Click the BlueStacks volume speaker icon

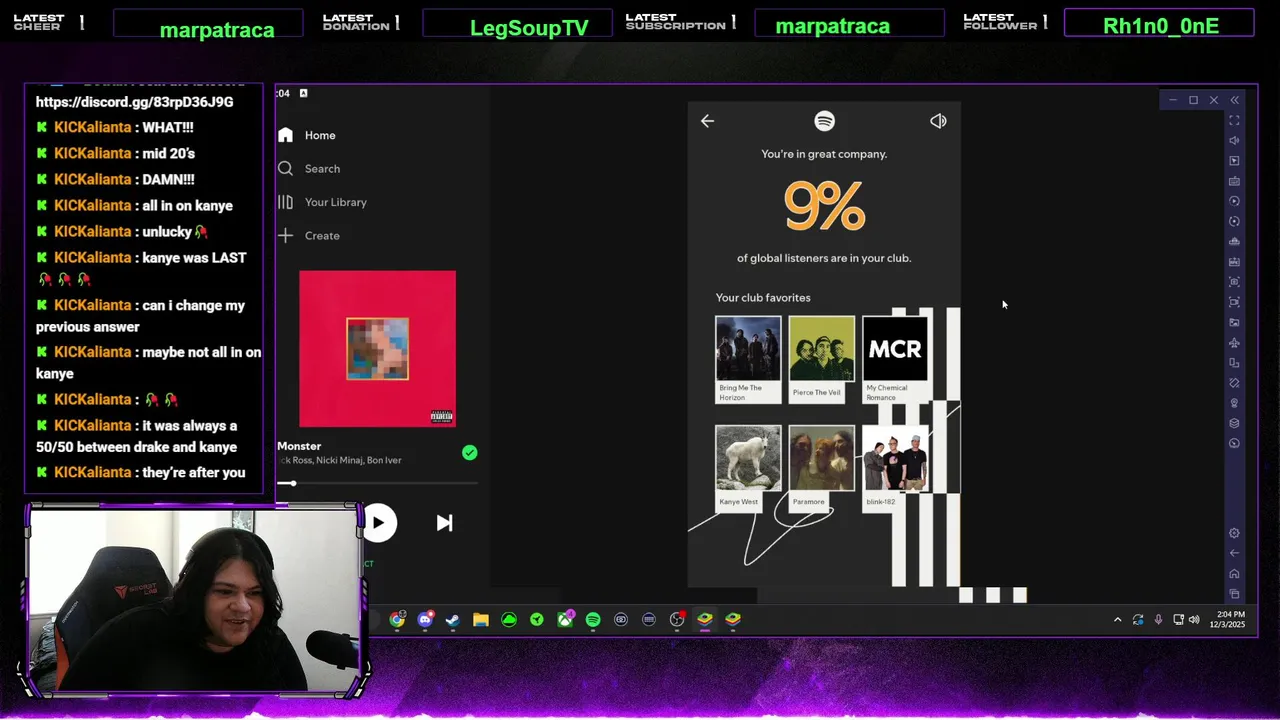pyautogui.click(x=1234, y=140)
